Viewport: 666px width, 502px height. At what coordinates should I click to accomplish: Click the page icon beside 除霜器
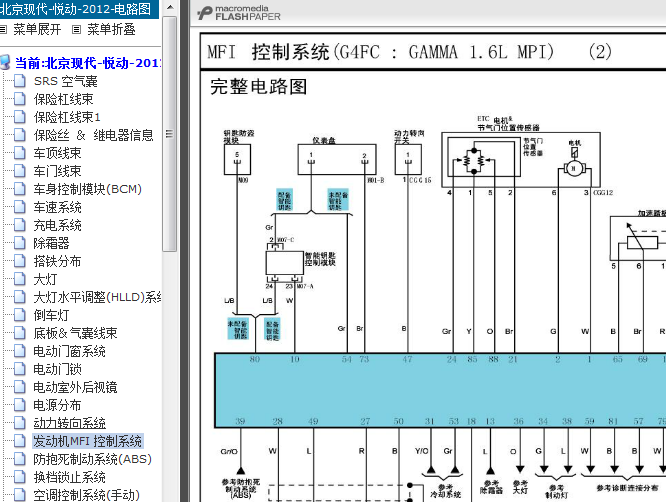point(20,243)
